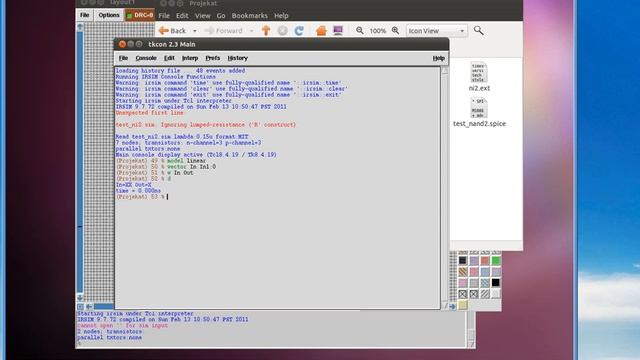Open tkcon Prefs menu
640x360 pixels.
click(213, 58)
